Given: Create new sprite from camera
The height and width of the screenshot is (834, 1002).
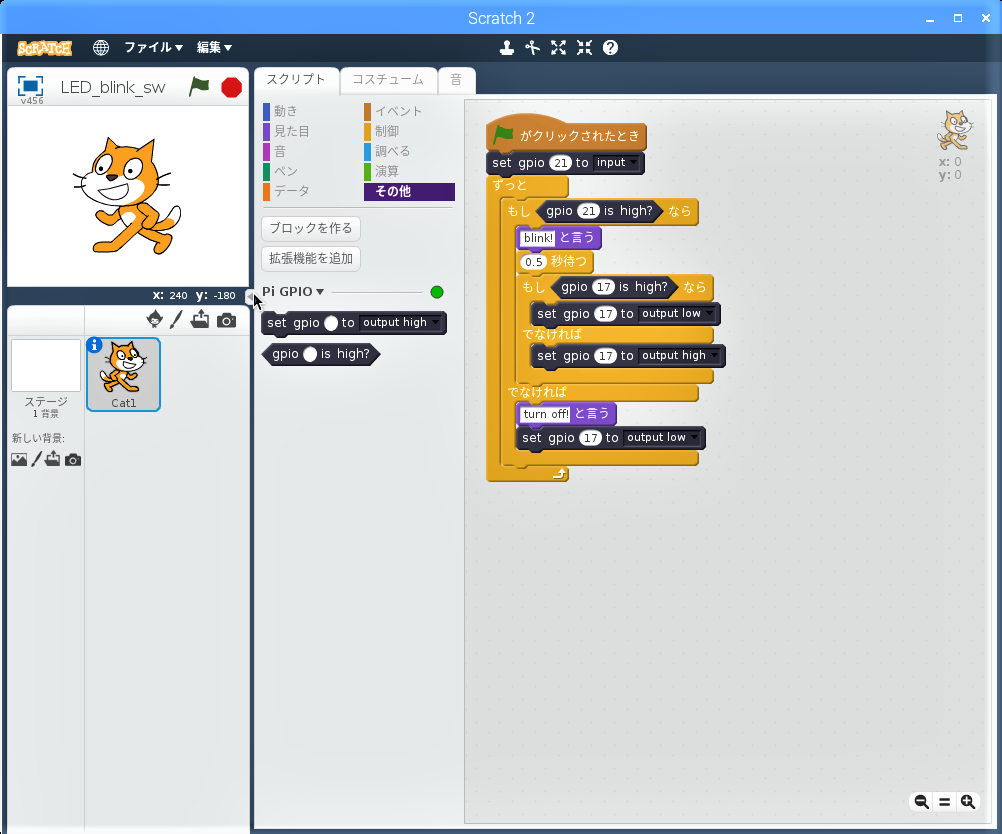Looking at the screenshot, I should point(226,320).
